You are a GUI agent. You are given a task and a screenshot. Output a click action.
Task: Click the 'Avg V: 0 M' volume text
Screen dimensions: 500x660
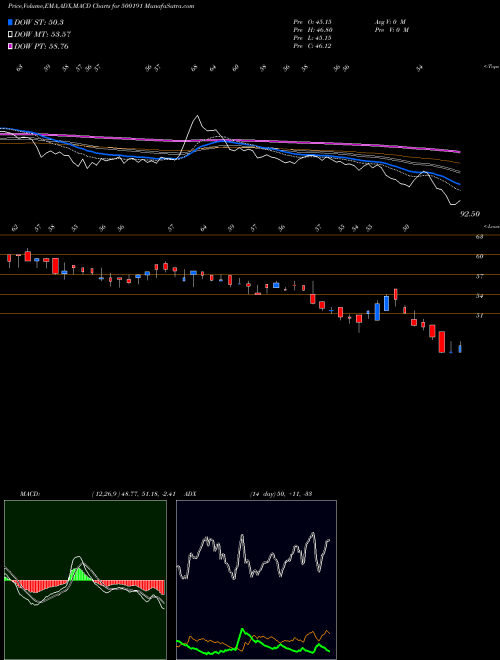pyautogui.click(x=391, y=22)
